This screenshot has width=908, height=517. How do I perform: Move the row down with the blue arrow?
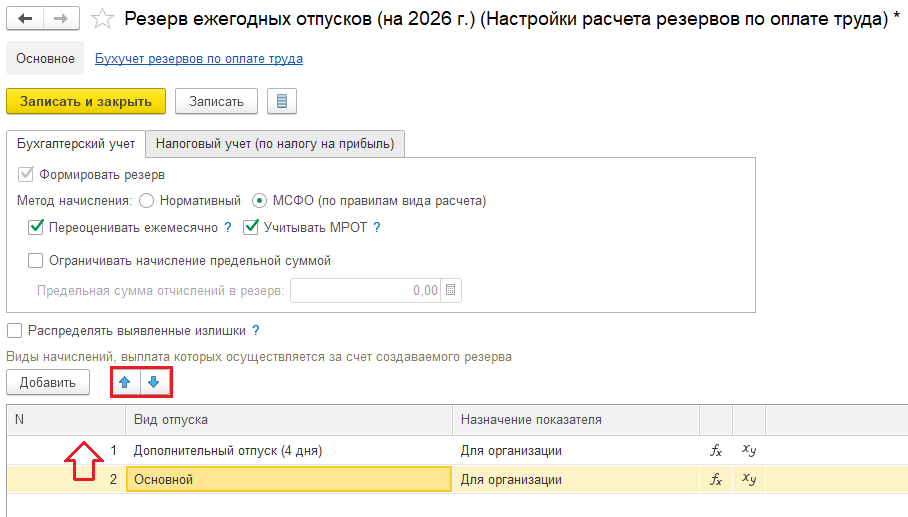pyautogui.click(x=155, y=382)
